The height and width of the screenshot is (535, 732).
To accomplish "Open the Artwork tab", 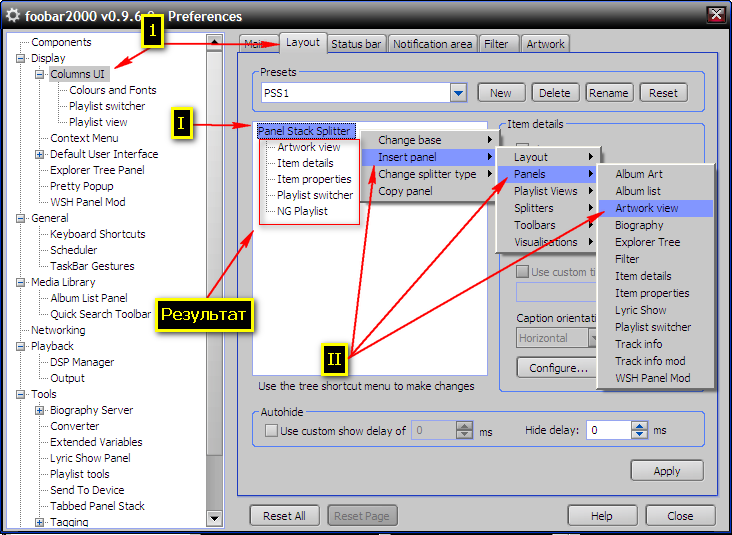I will (x=545, y=44).
